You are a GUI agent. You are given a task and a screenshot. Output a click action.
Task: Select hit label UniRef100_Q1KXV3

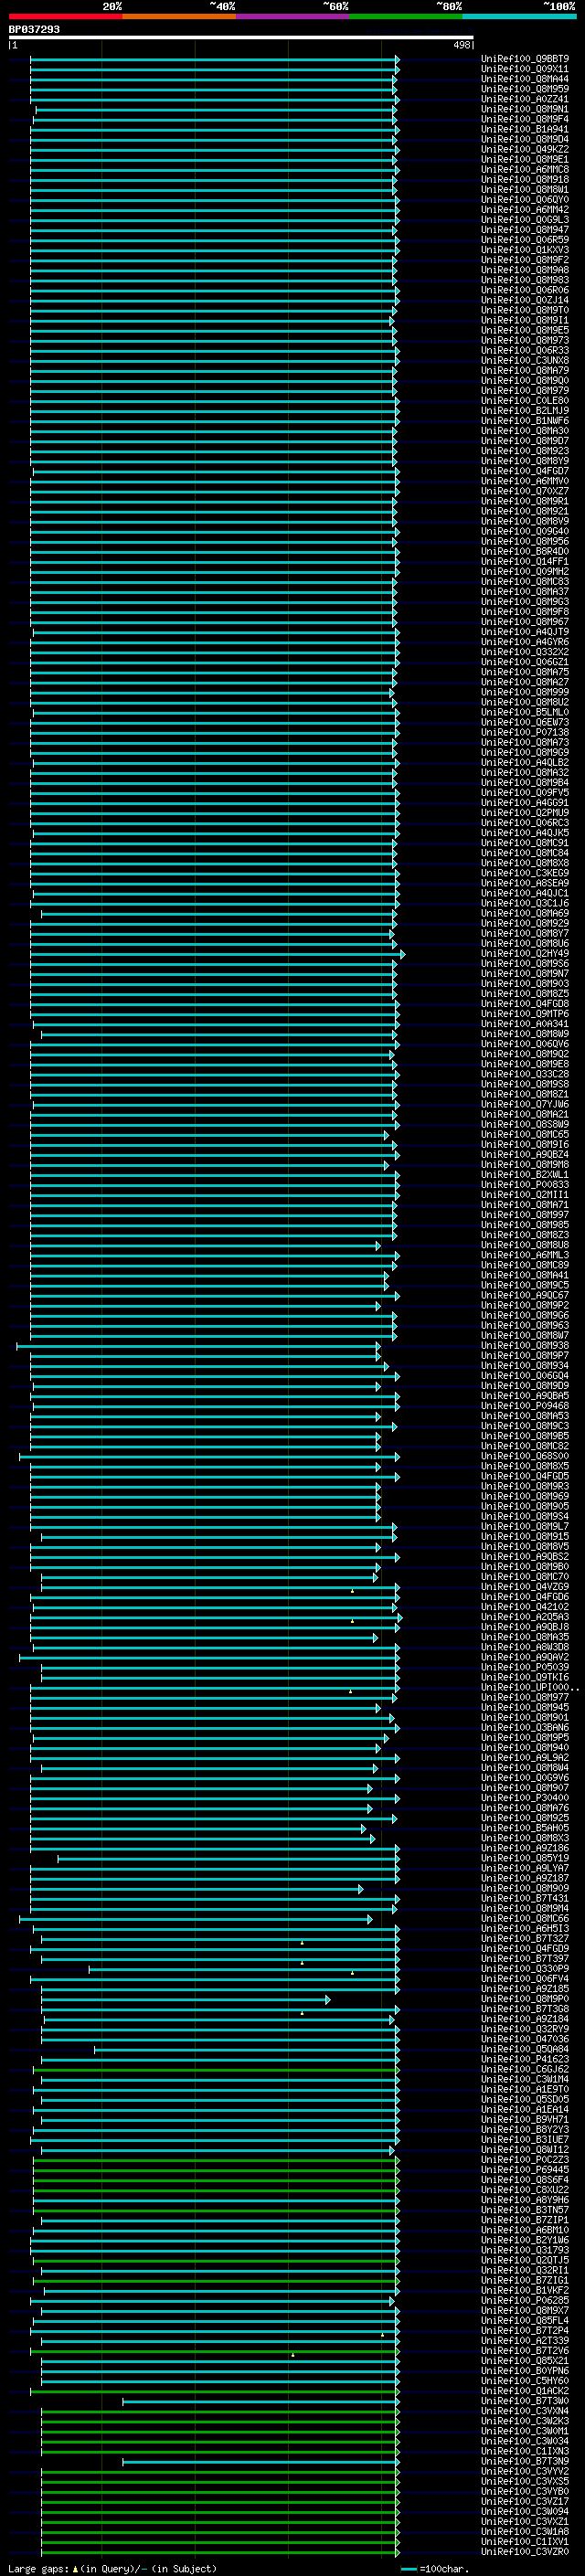(x=524, y=250)
